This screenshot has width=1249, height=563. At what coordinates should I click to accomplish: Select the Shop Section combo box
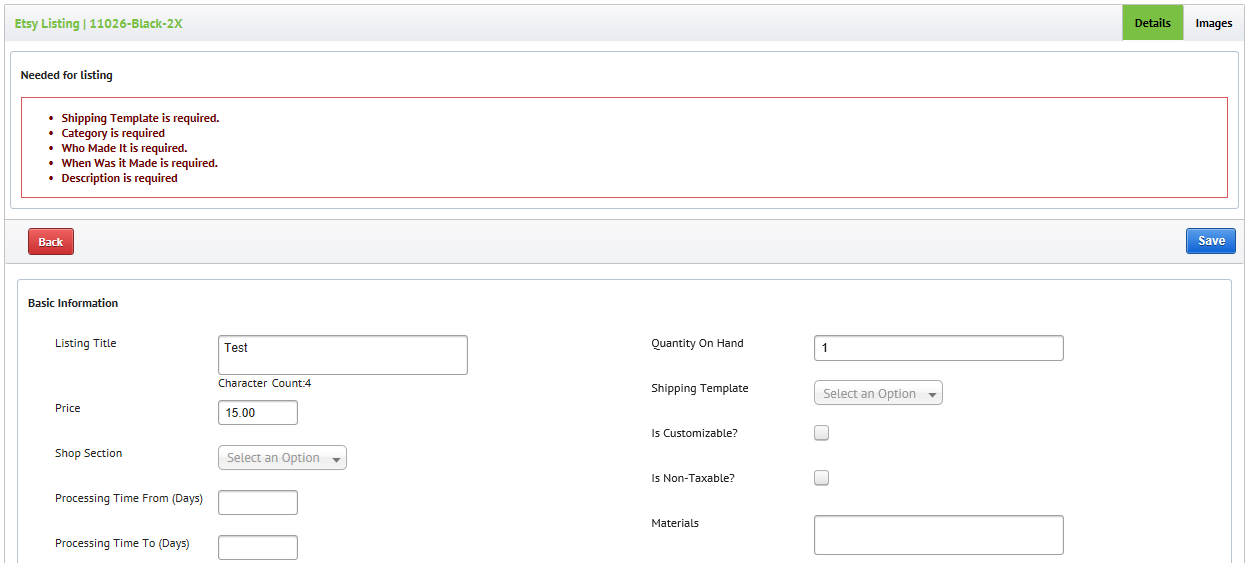point(283,458)
